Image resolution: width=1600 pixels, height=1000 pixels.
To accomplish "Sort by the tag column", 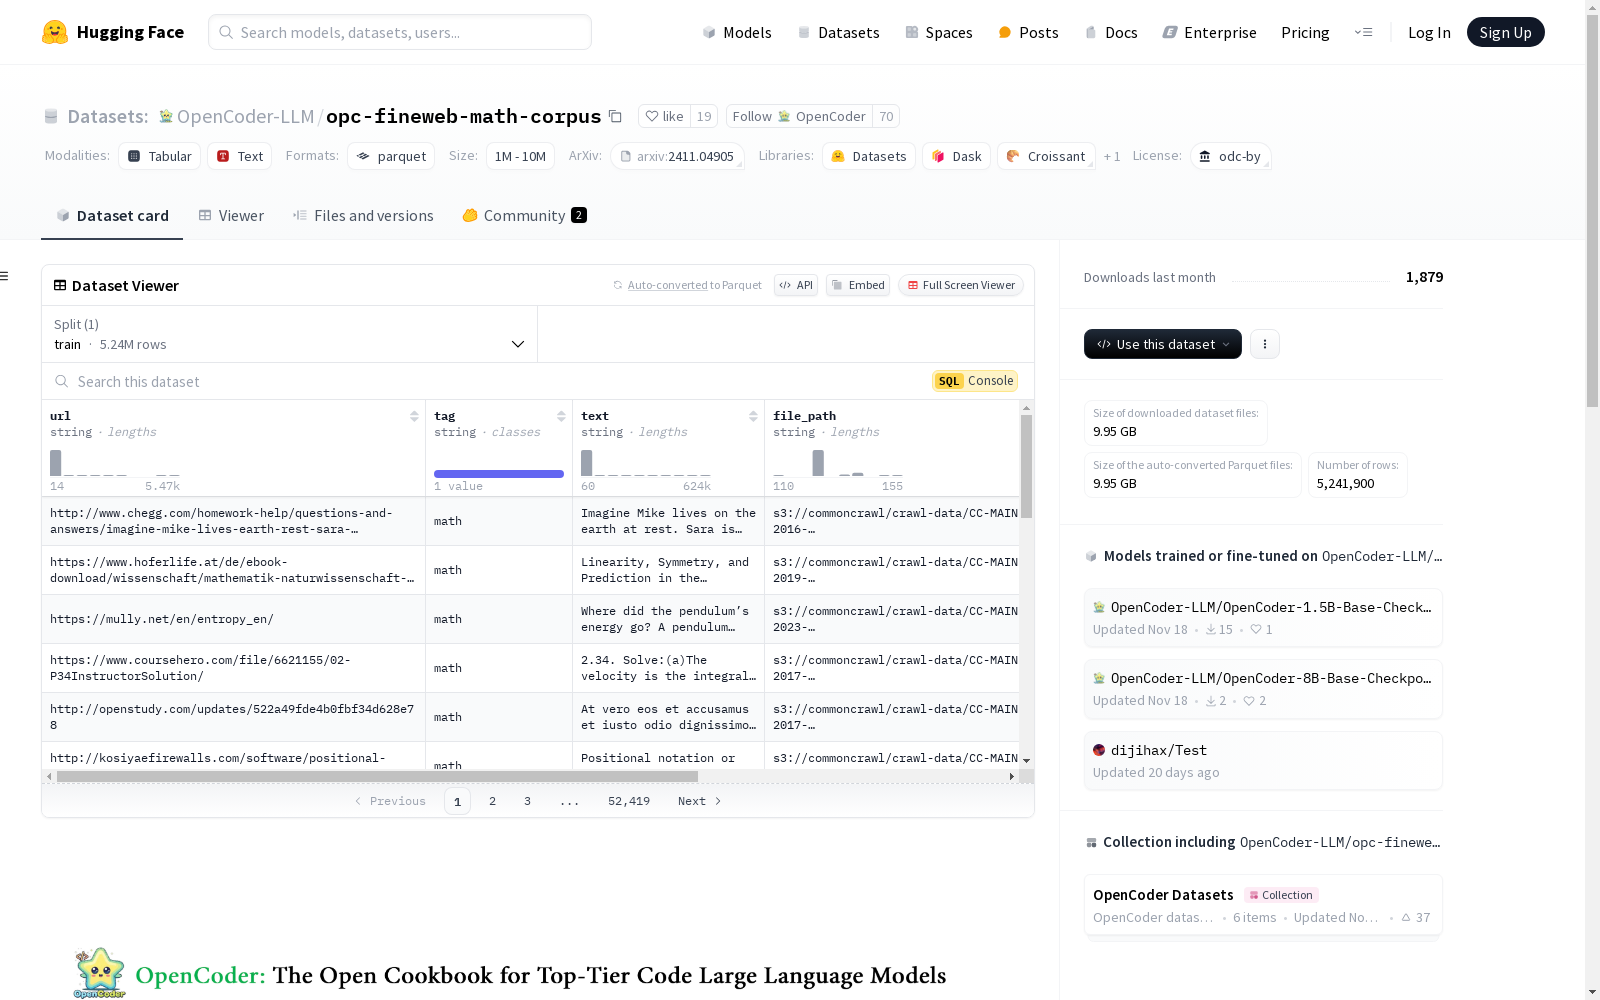I will tap(561, 416).
